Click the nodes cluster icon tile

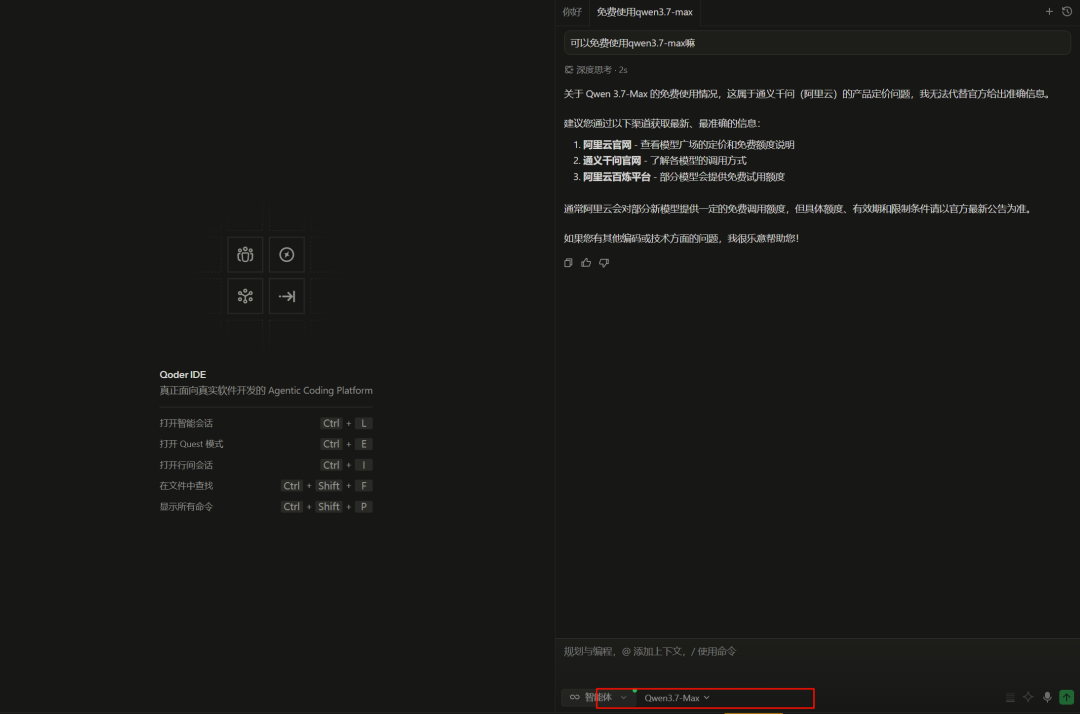click(x=245, y=296)
